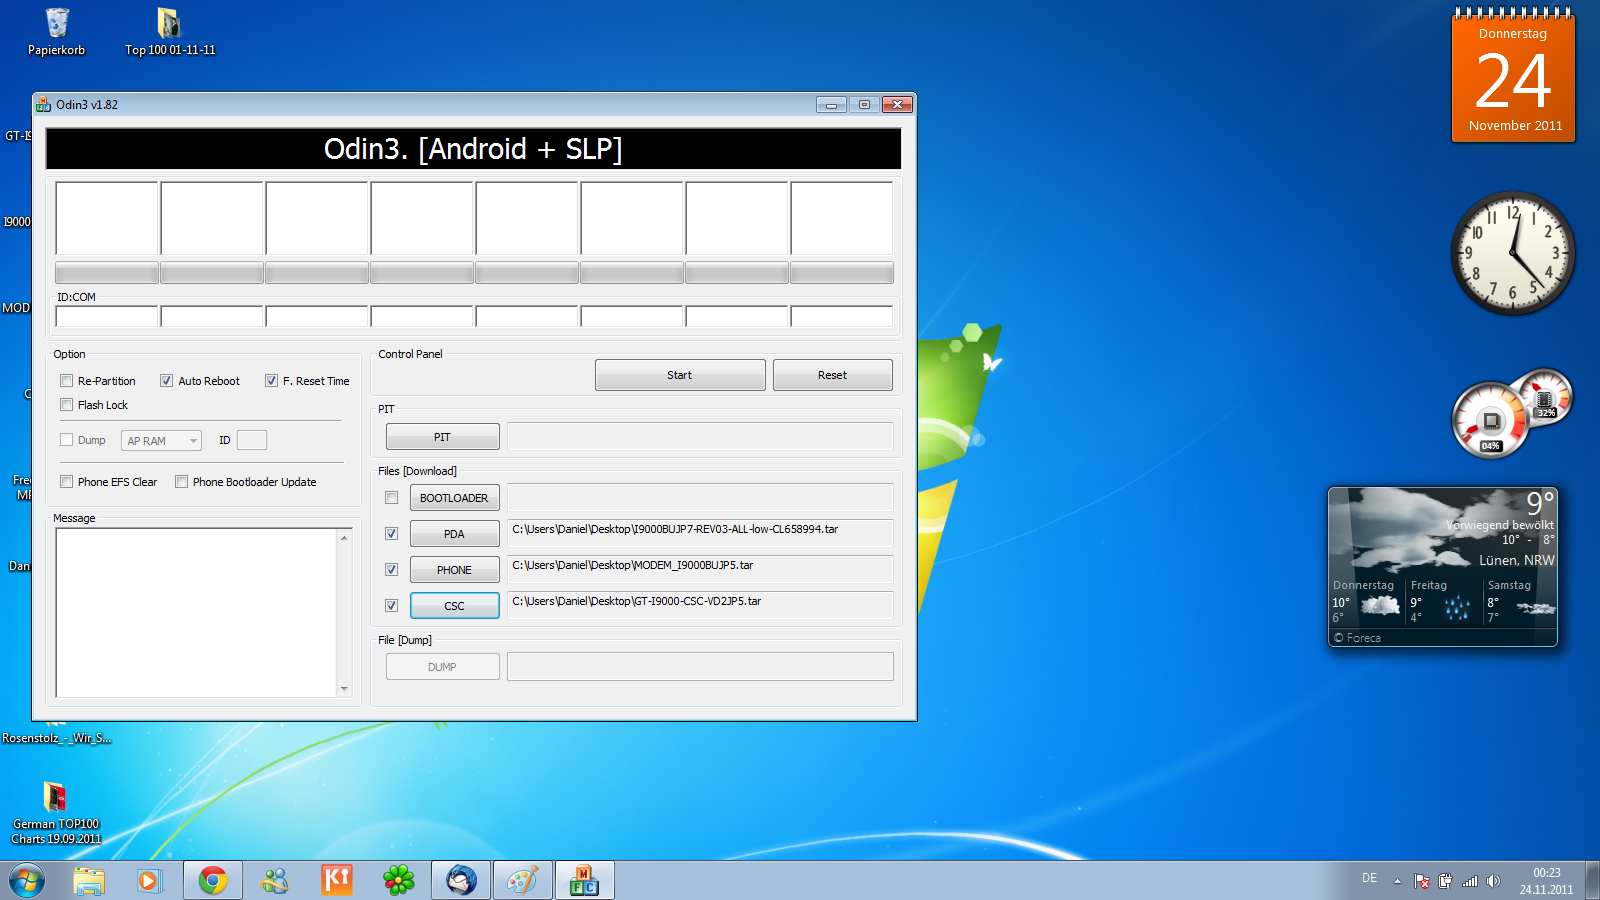Click the Odin3 title bar app icon
Image resolution: width=1600 pixels, height=900 pixels.
43,104
